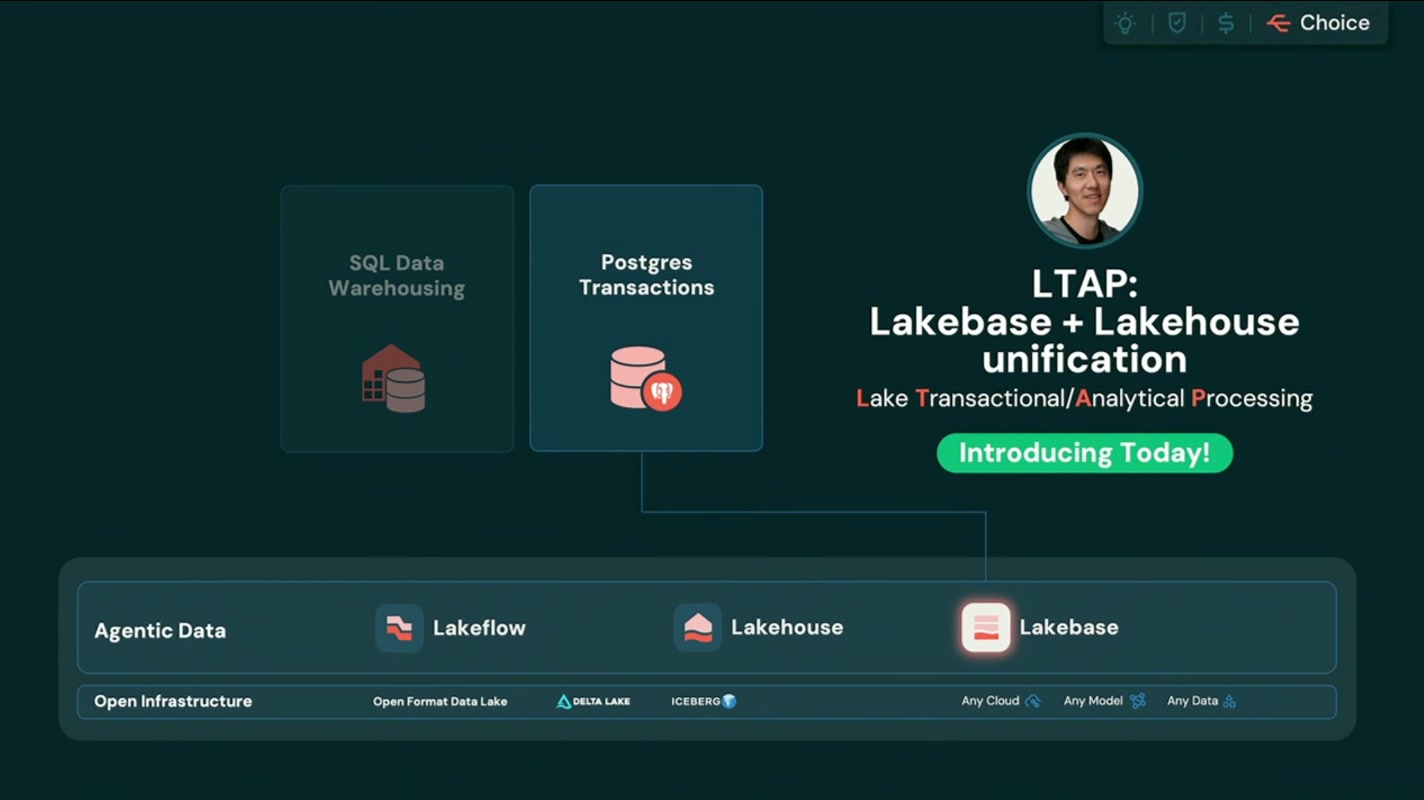Click the Iceberg logo

coord(704,701)
